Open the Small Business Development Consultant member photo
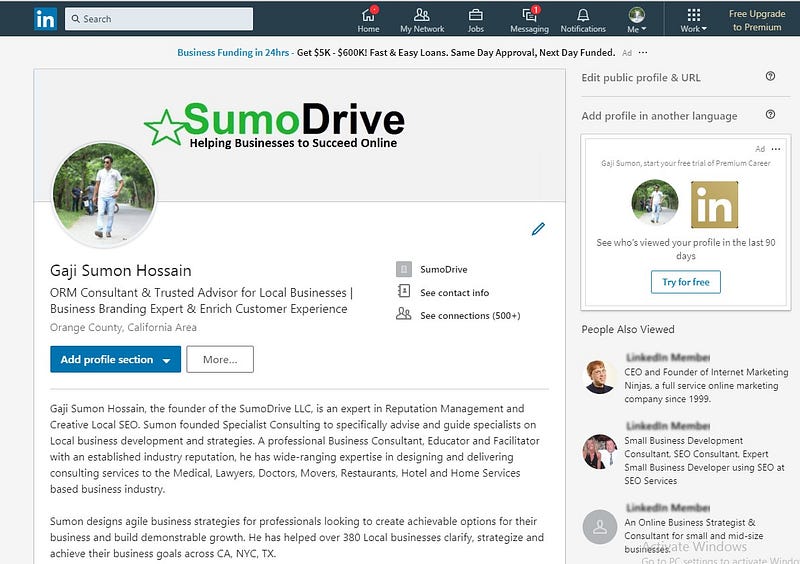 coord(599,452)
